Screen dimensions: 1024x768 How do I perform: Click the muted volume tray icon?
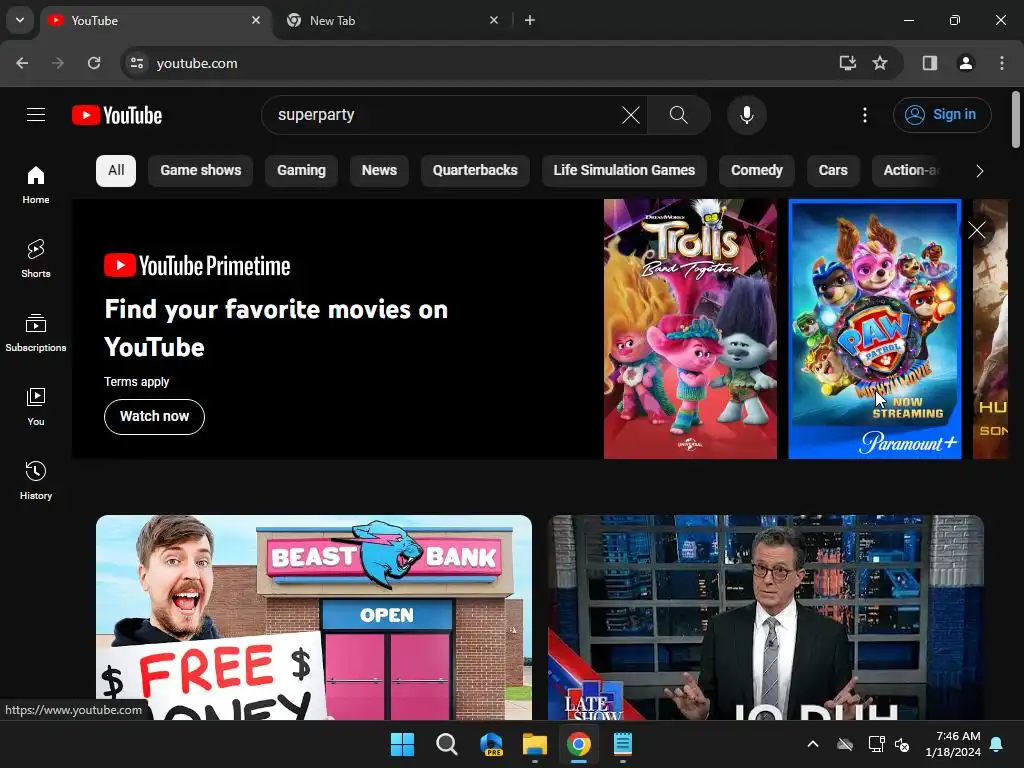tap(903, 744)
